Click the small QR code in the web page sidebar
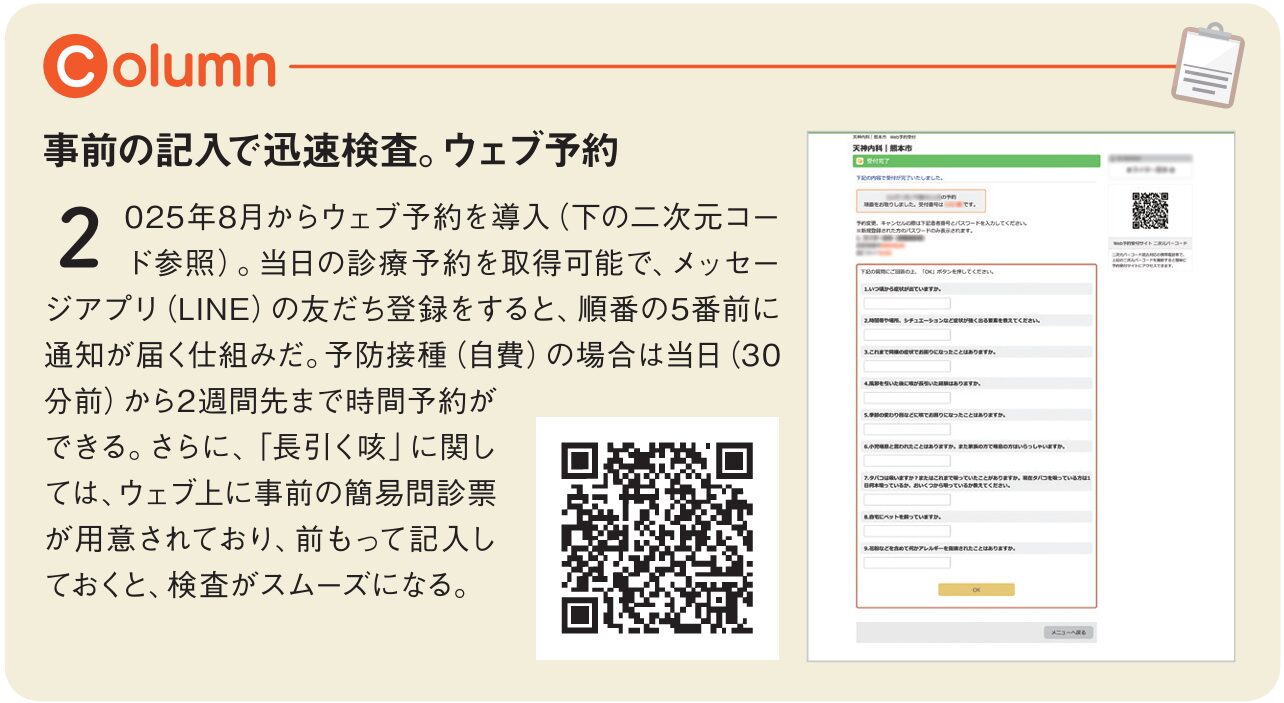Image resolution: width=1284 pixels, height=703 pixels. click(x=1149, y=210)
